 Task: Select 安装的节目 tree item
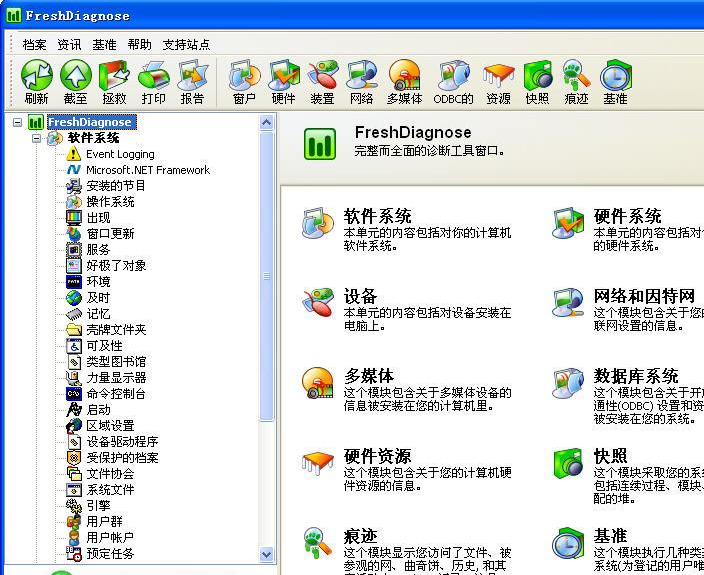[x=116, y=186]
